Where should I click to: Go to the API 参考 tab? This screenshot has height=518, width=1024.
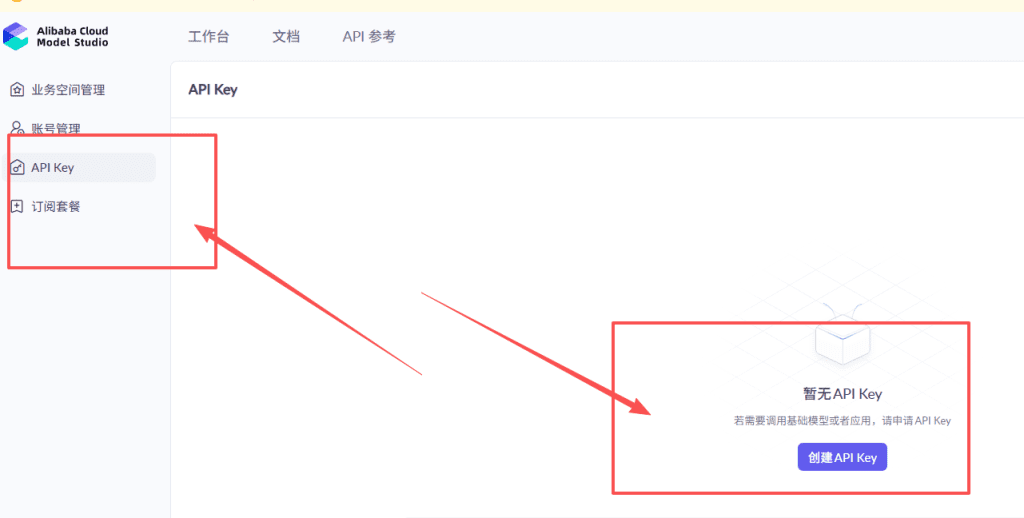tap(369, 37)
